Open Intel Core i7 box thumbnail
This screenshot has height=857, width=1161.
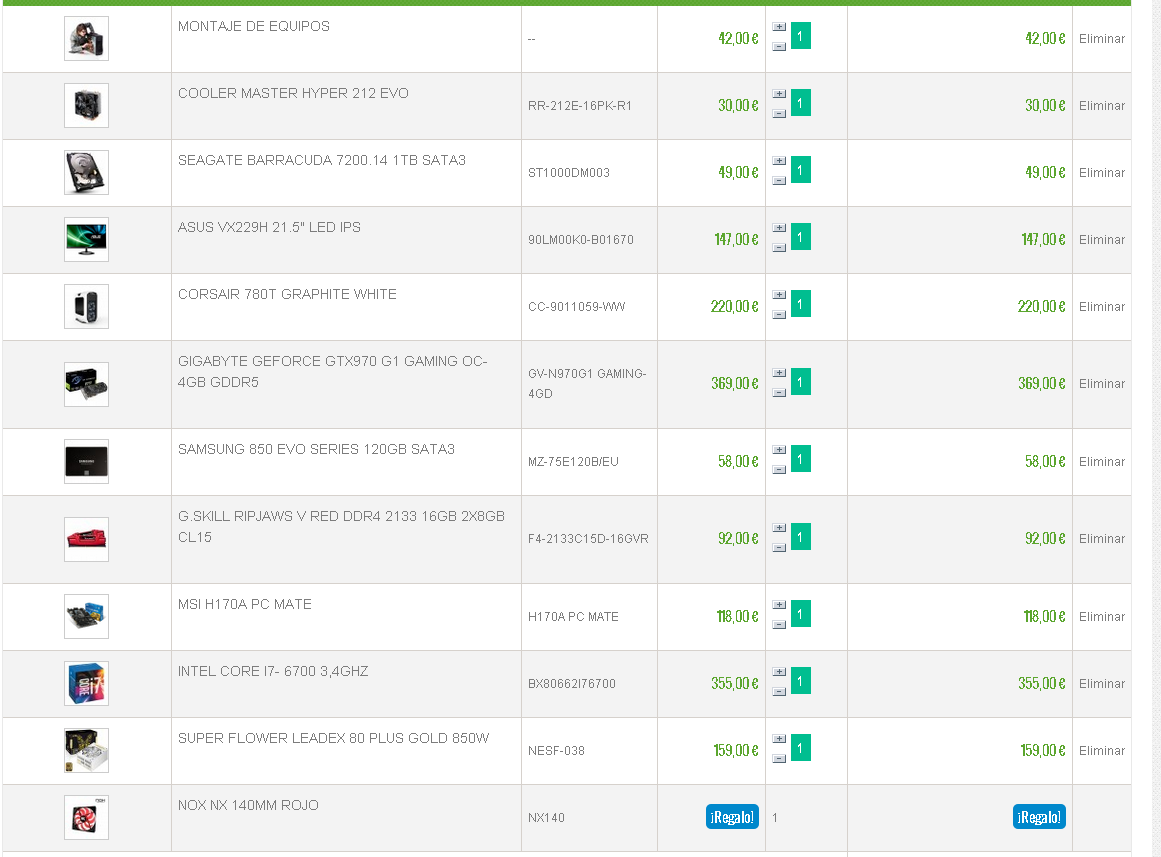87,684
